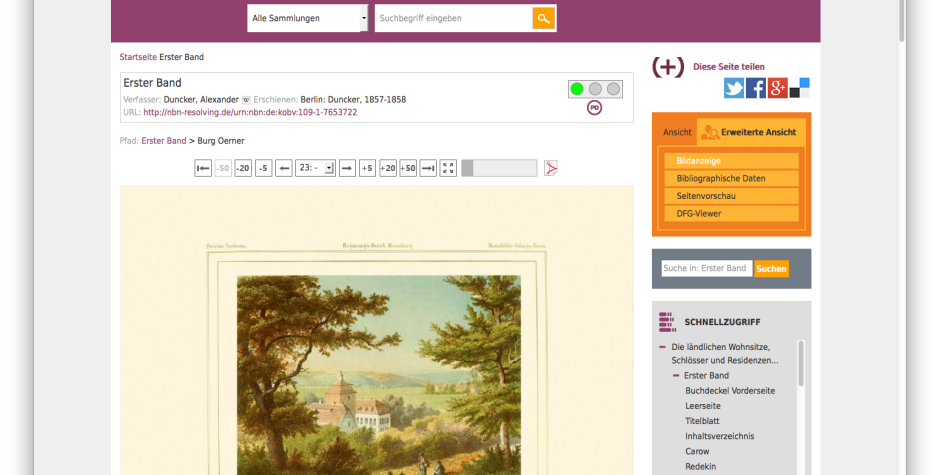940x475 pixels.
Task: Go back 5 pages
Action: (263, 169)
